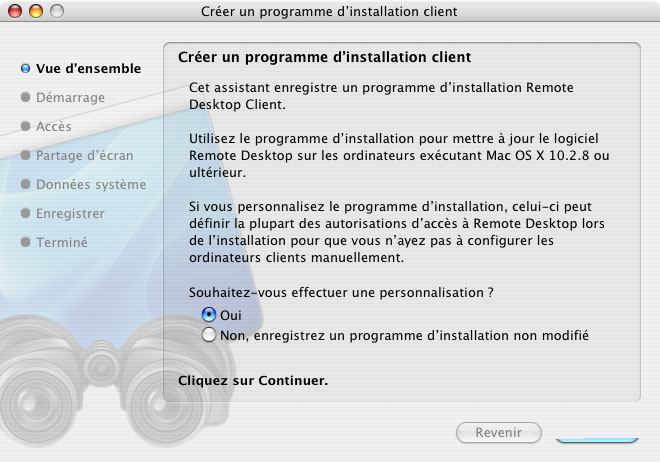Go to the Partage d'écran step label

click(x=85, y=155)
